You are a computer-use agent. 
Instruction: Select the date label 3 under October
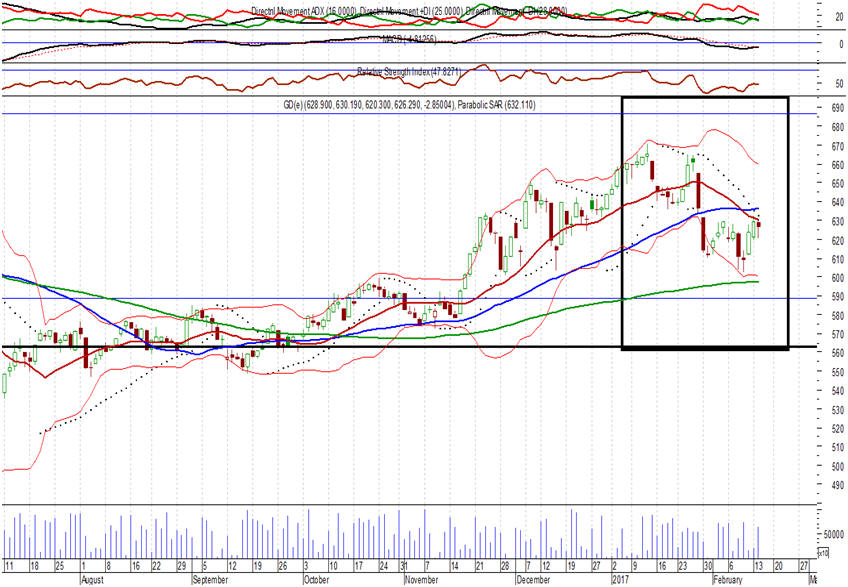pos(306,566)
